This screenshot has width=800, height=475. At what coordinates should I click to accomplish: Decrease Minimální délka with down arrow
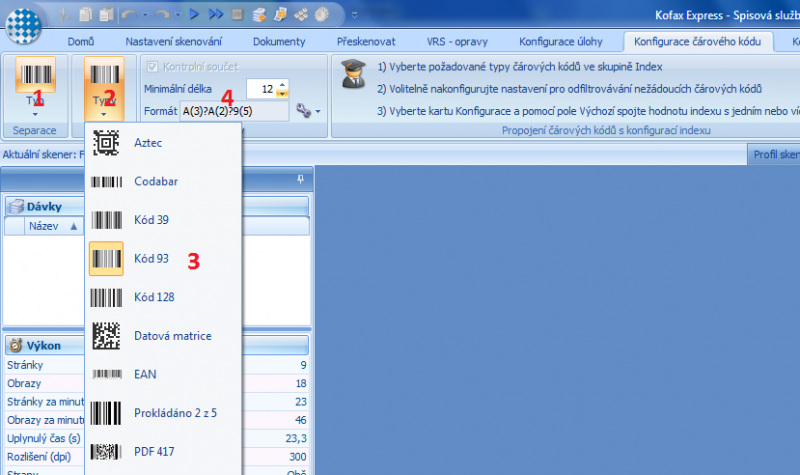(282, 94)
